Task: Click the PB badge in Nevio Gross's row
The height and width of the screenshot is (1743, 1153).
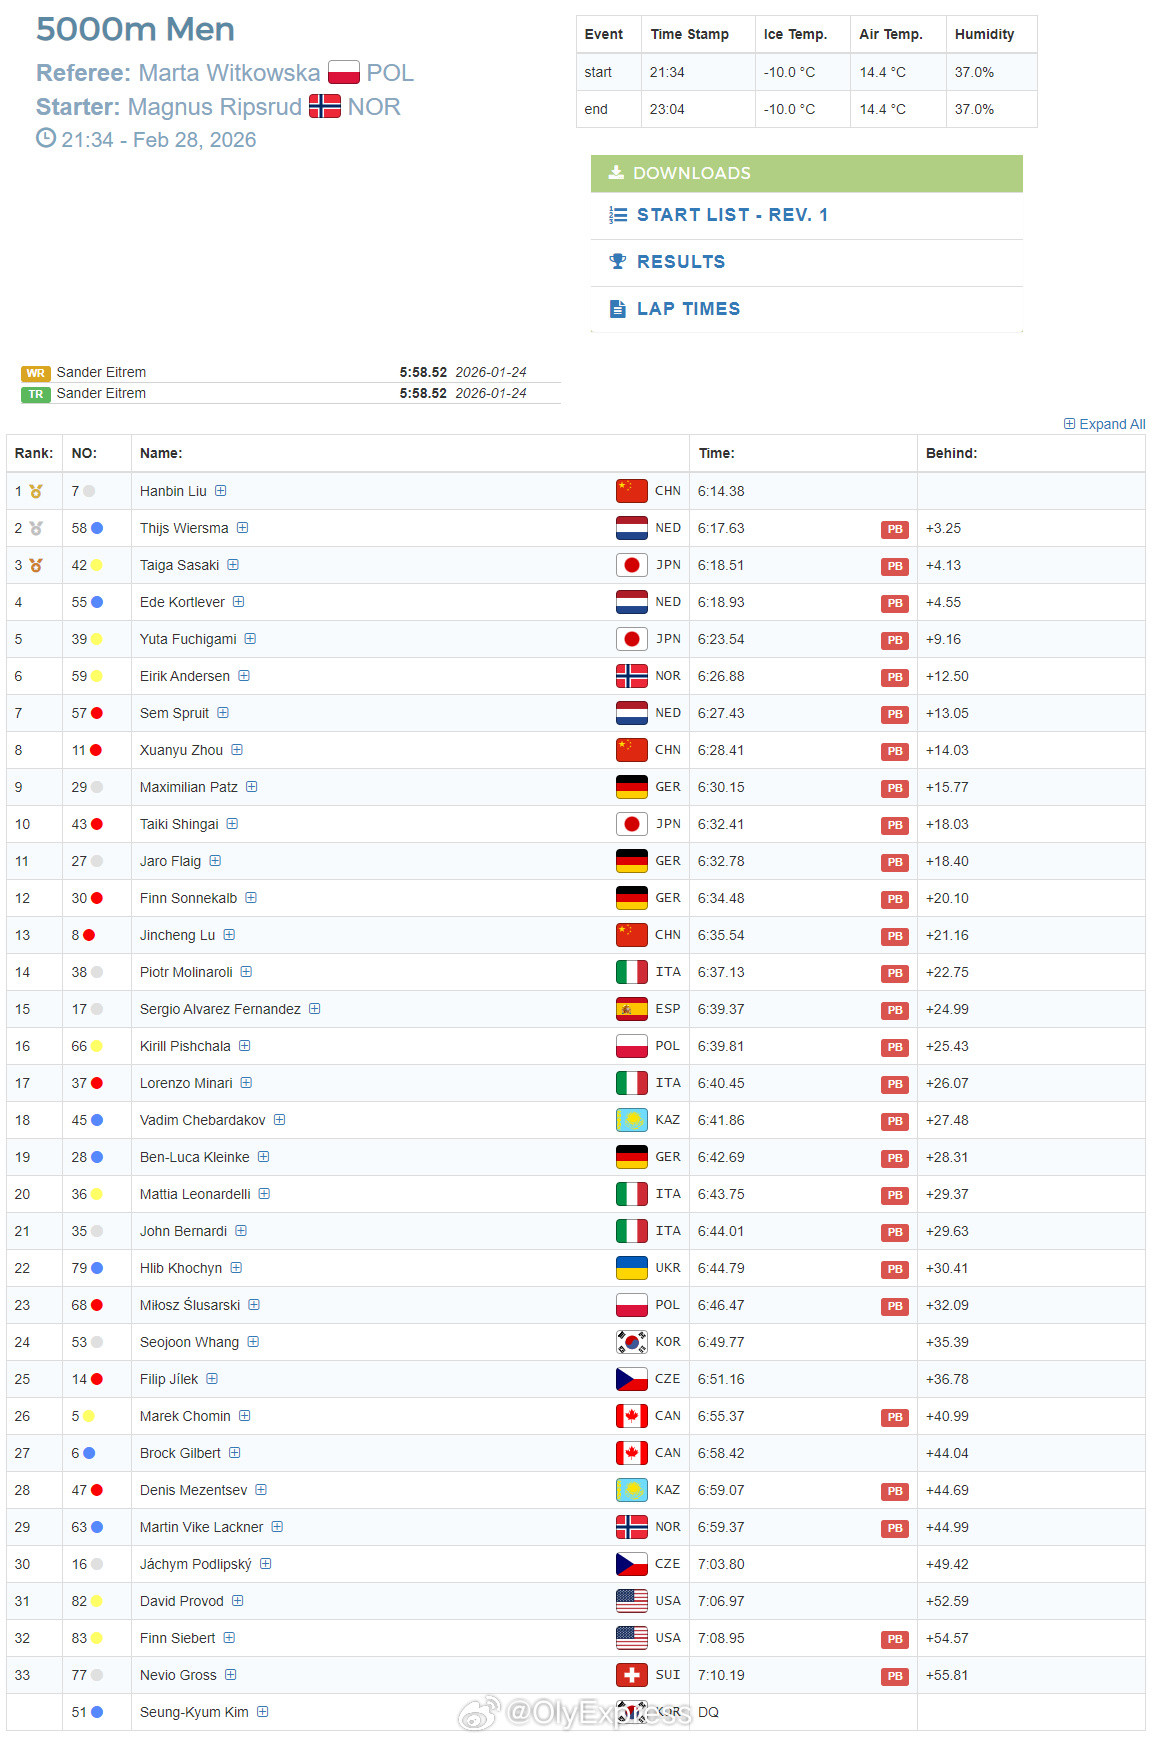Action: point(895,1676)
